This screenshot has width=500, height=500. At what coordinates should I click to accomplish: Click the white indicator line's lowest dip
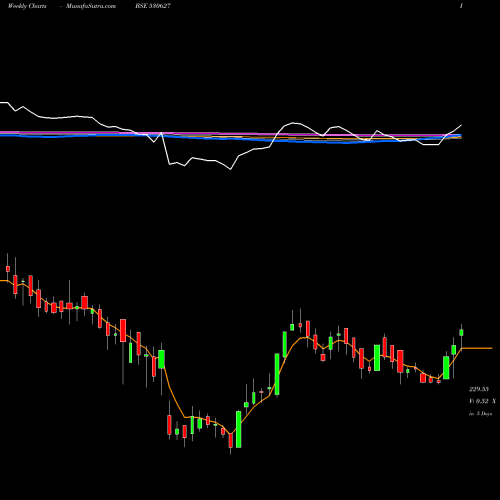pos(231,169)
